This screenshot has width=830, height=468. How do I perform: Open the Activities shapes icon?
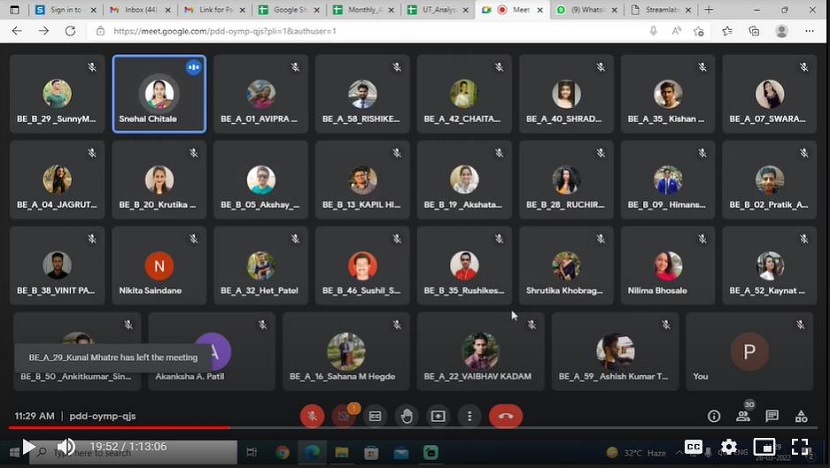[x=801, y=416]
